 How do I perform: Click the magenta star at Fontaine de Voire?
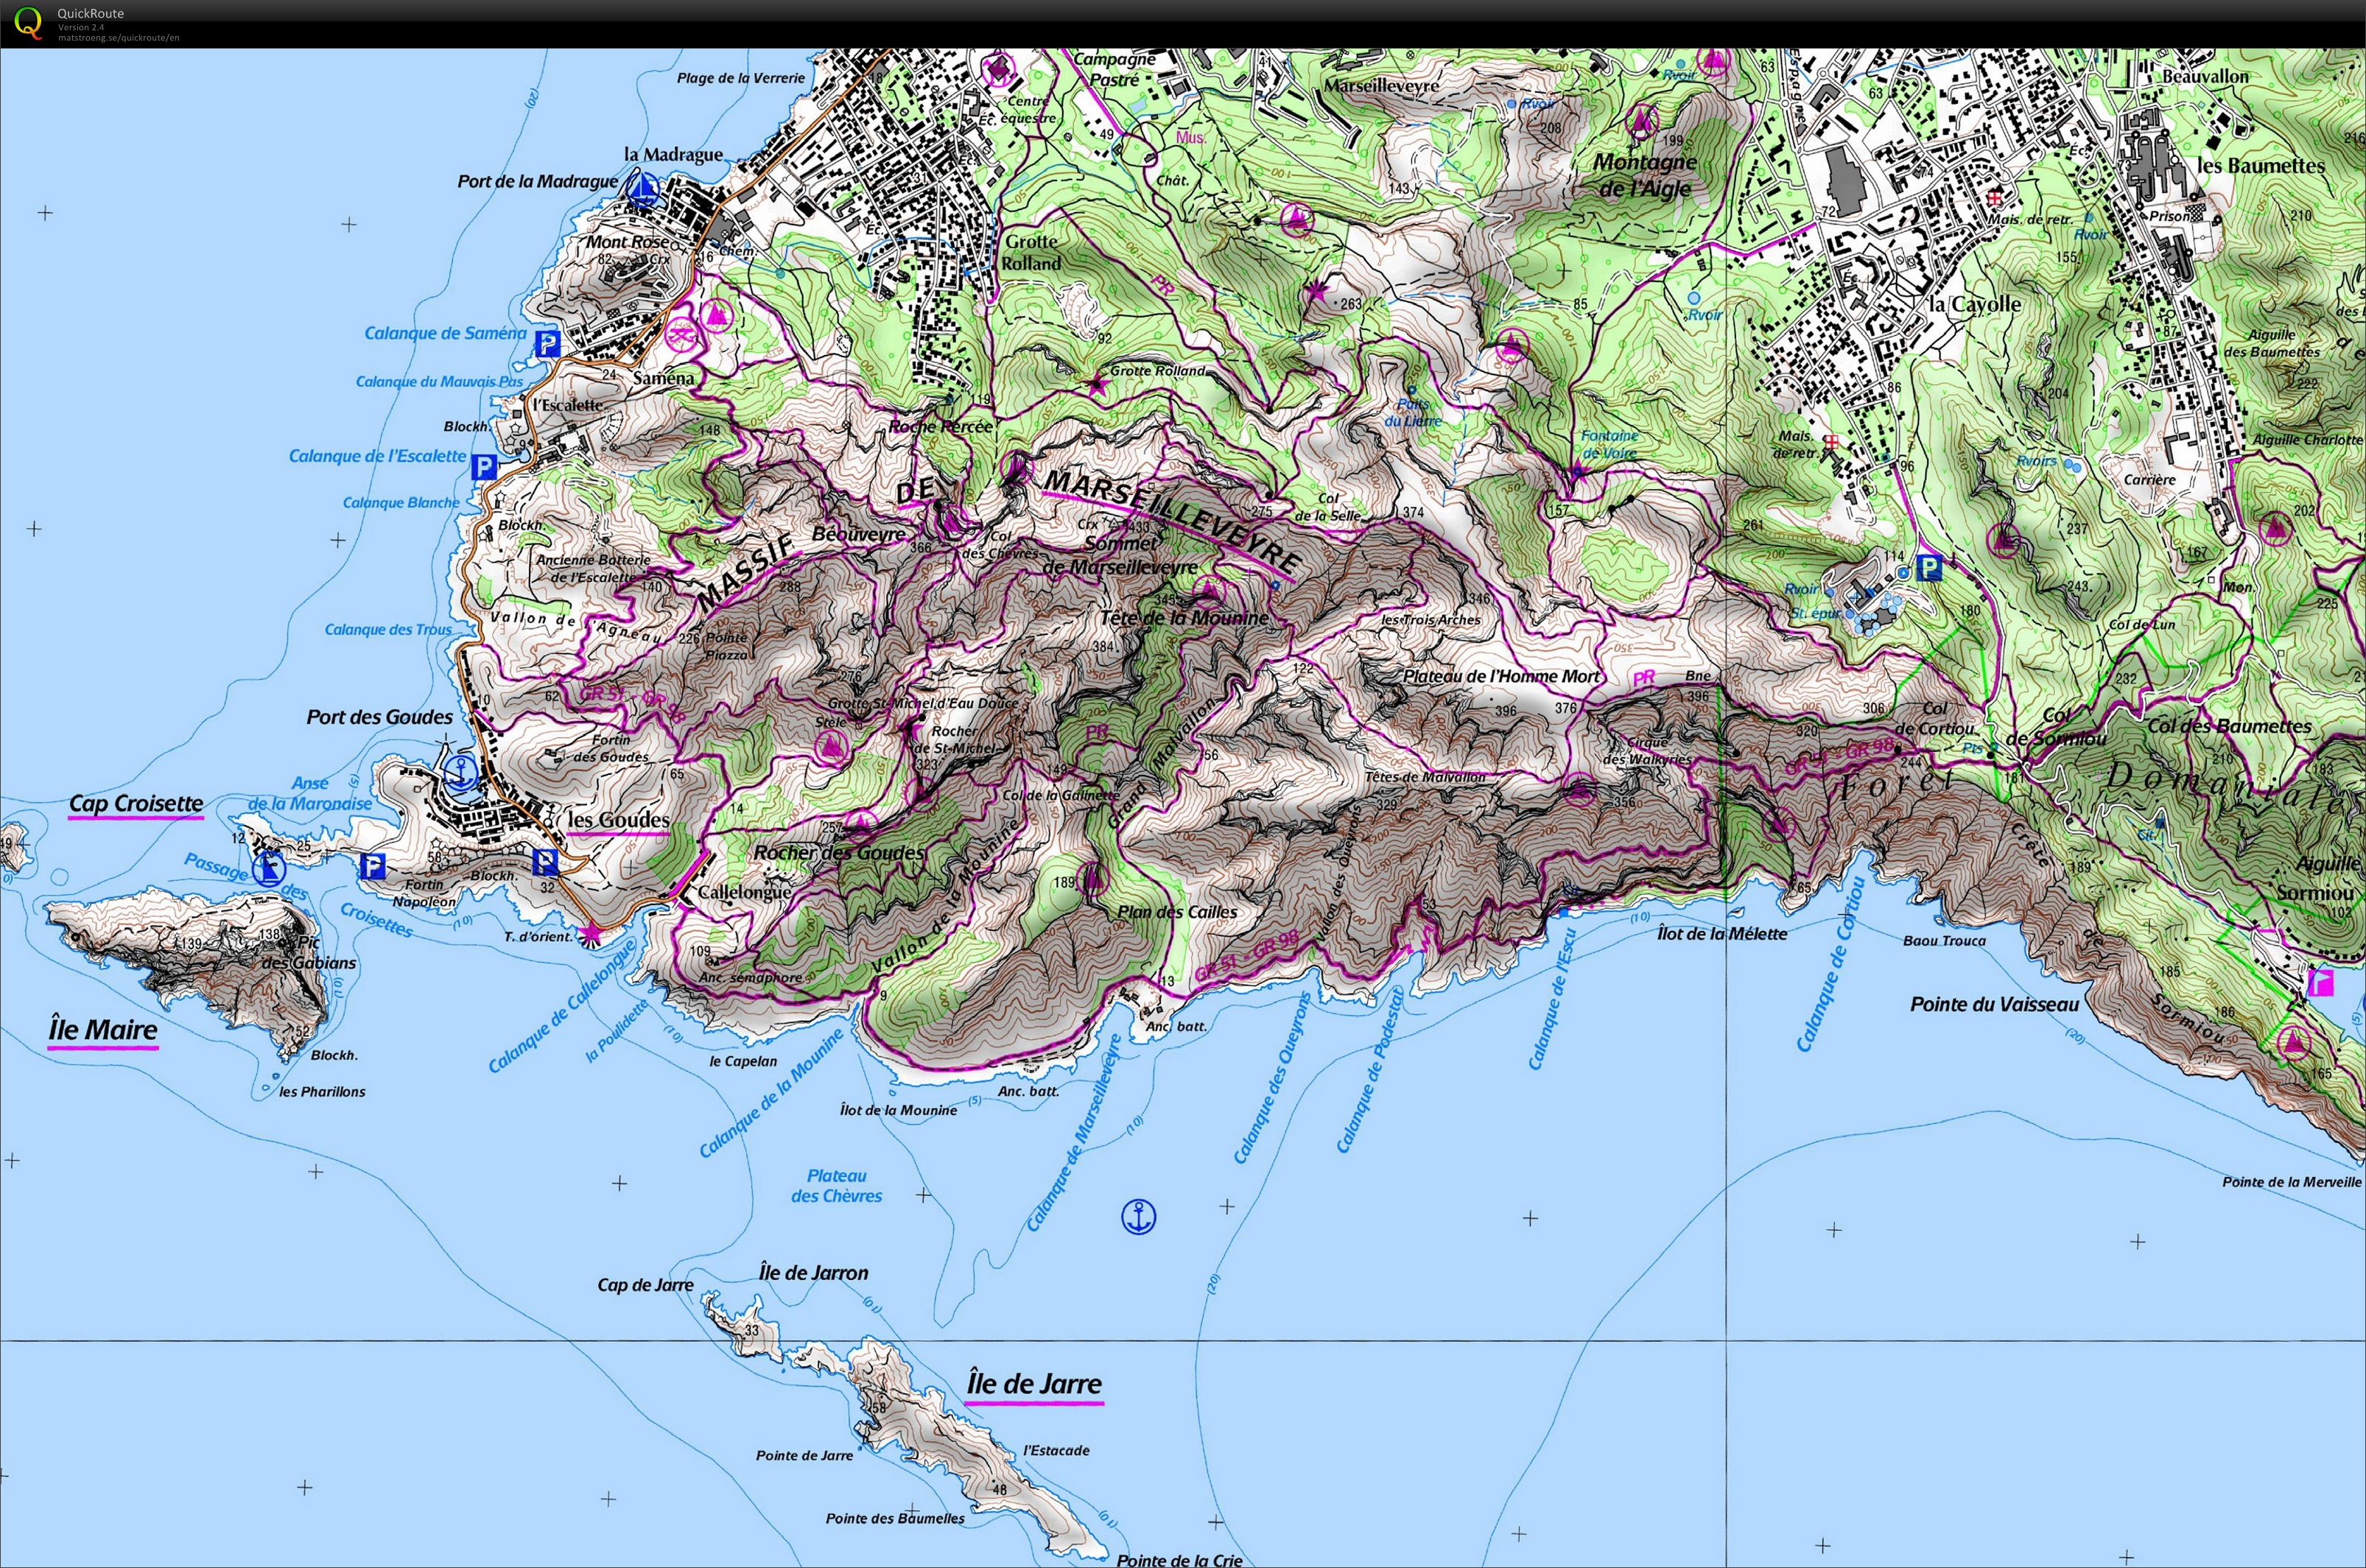[1577, 474]
